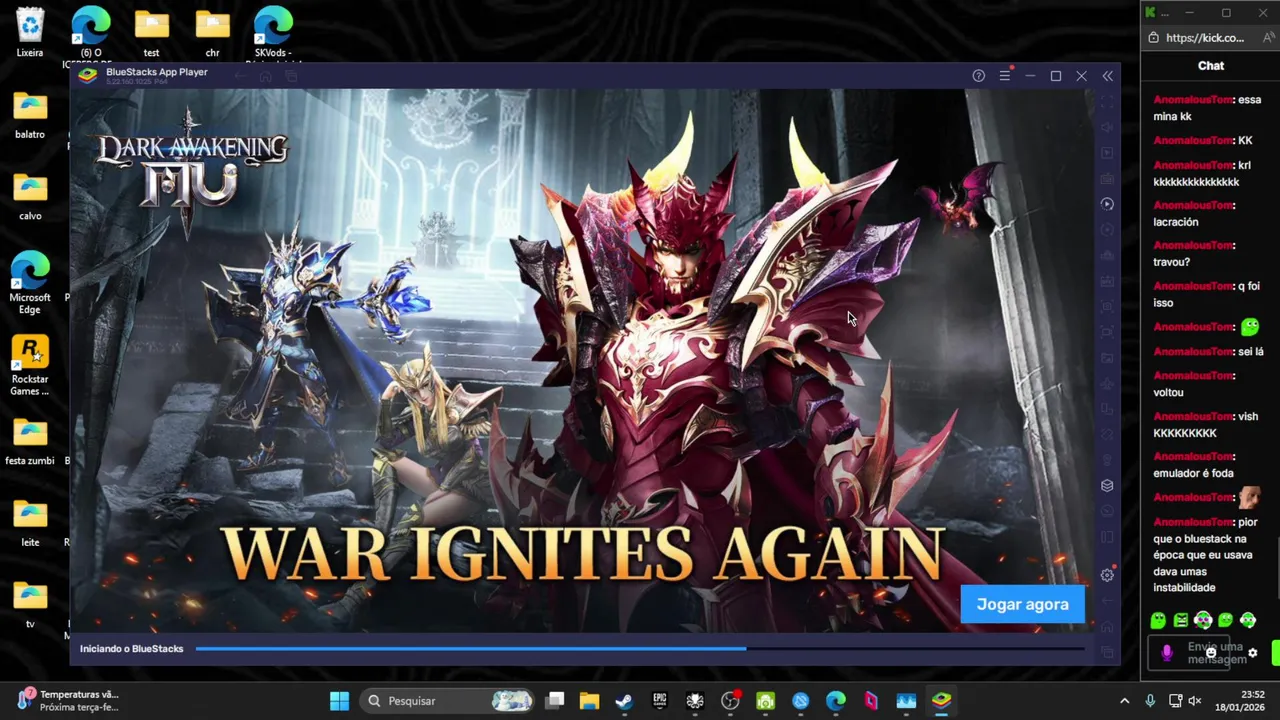Select Rockstar Games launcher shortcut
This screenshot has width=1280, height=720.
click(x=30, y=365)
